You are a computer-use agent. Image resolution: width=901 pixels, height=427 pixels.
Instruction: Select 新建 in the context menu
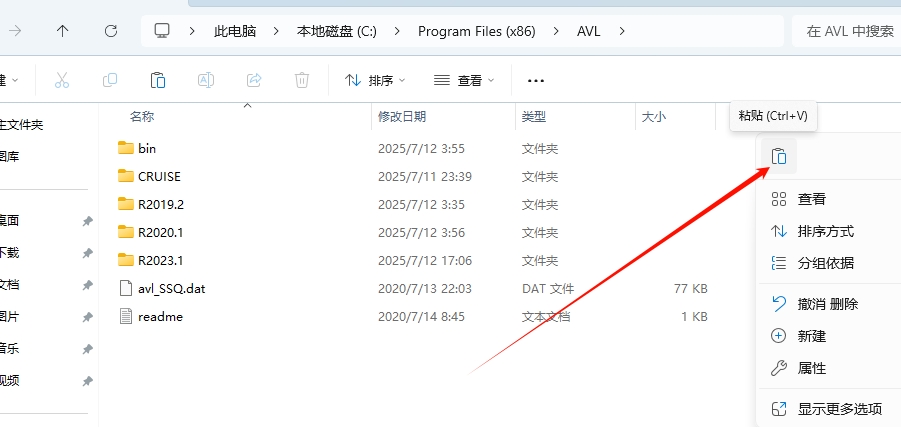(830, 336)
